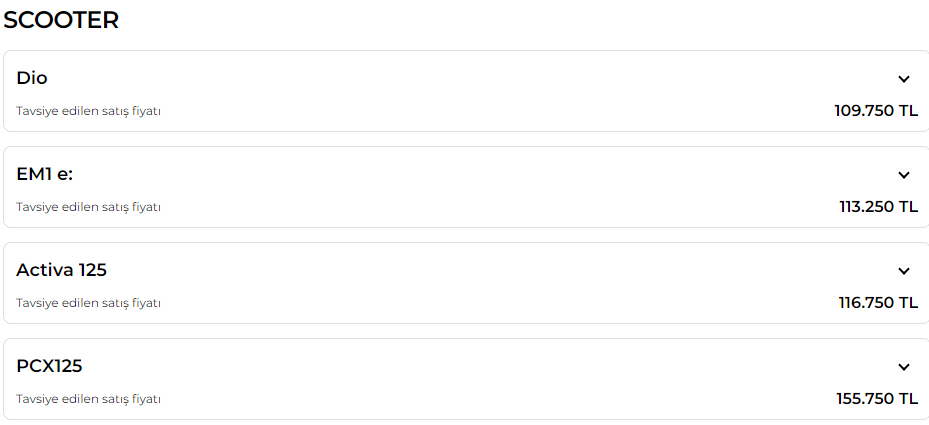Expand the EM1 e: chevron arrow
Image resolution: width=929 pixels, height=425 pixels.
pos(904,175)
